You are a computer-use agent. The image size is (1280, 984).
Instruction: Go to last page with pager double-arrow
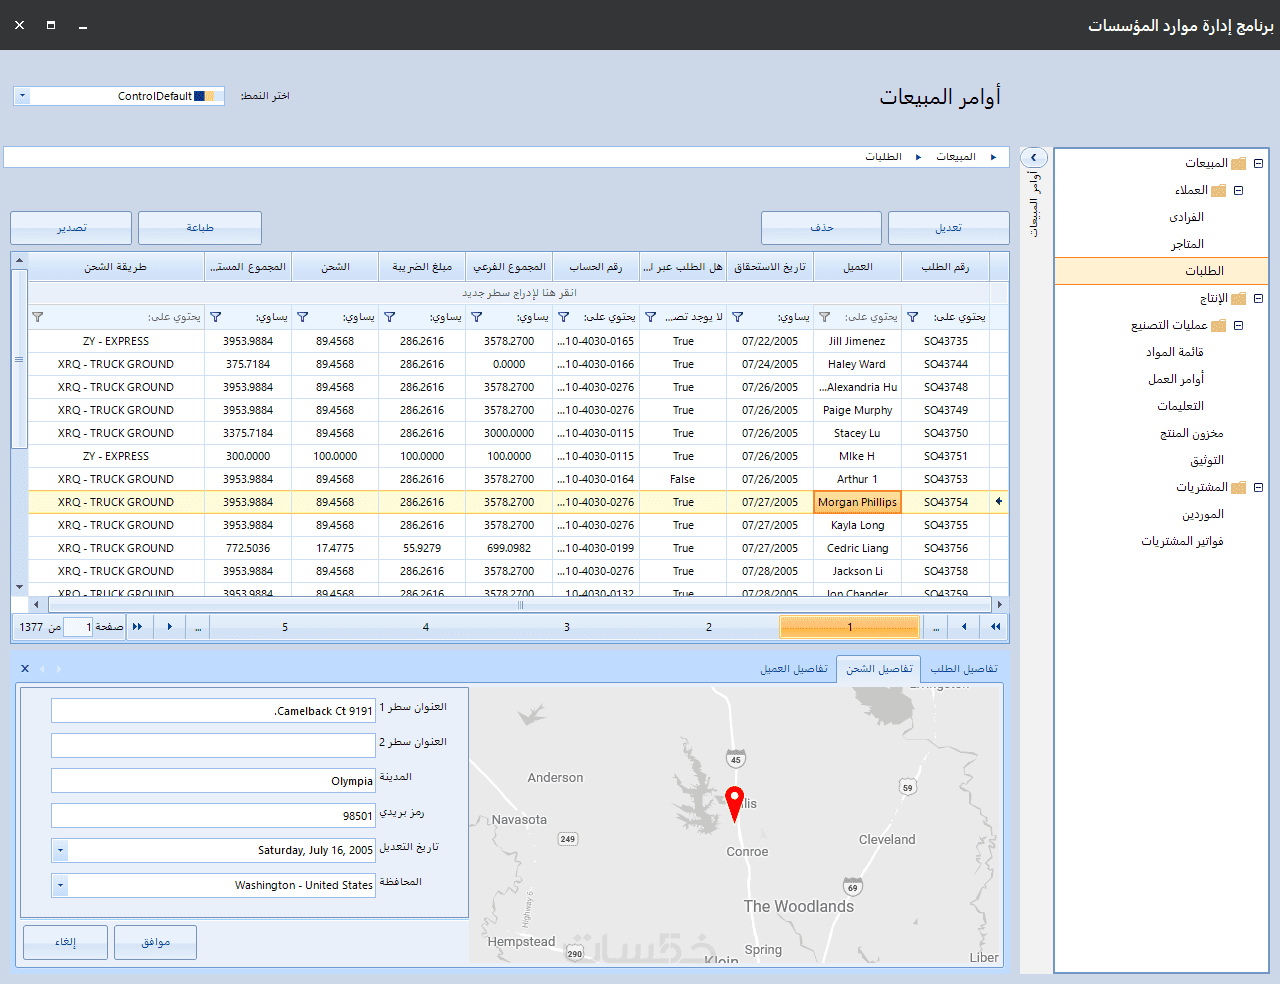137,627
